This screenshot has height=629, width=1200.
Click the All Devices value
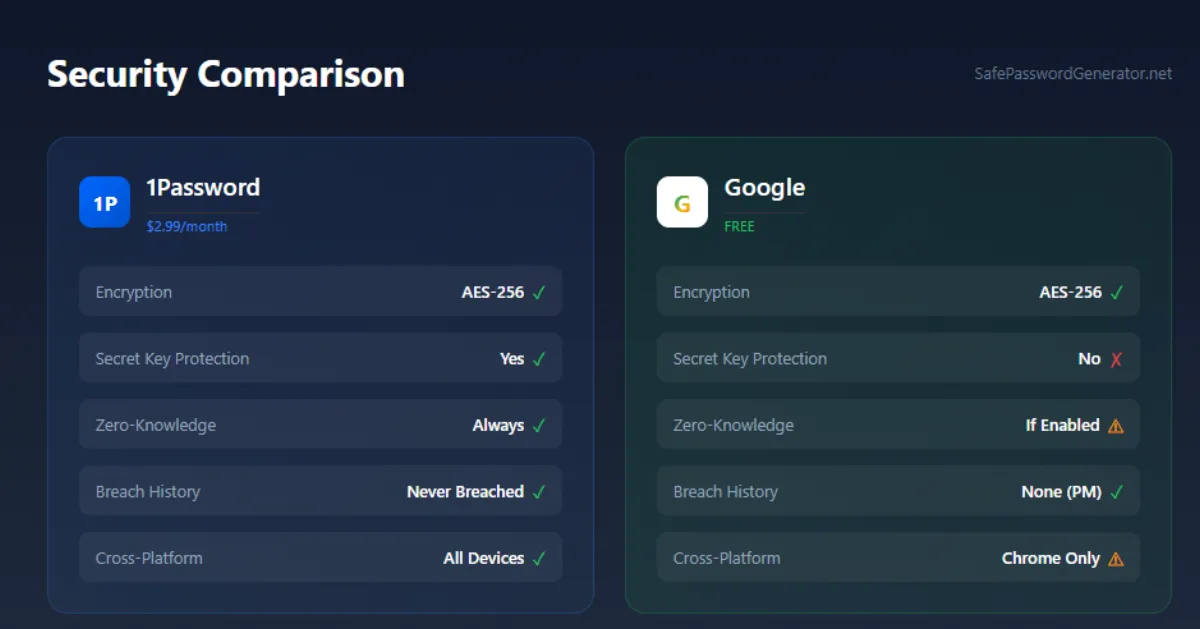coord(484,558)
